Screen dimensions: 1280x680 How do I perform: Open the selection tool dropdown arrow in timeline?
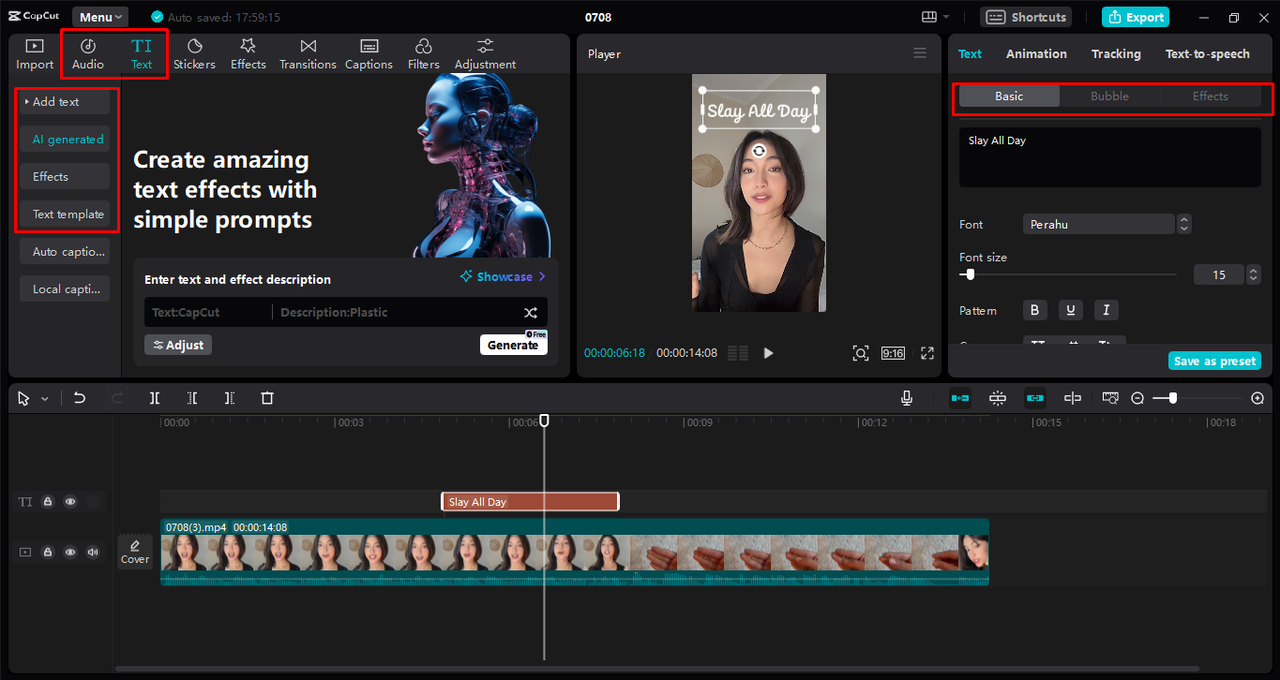coord(44,399)
